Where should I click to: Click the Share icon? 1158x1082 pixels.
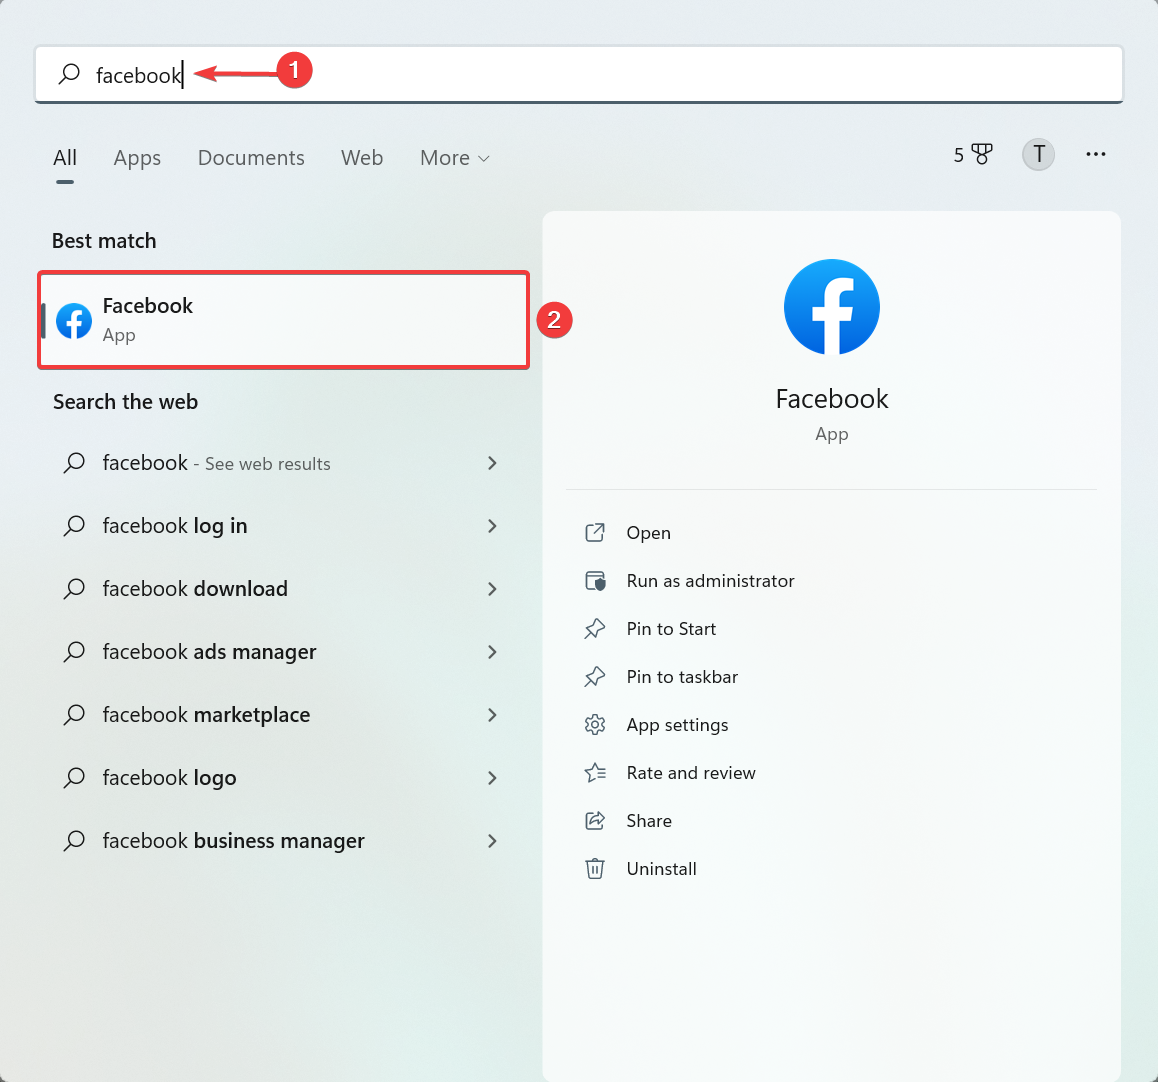click(595, 821)
